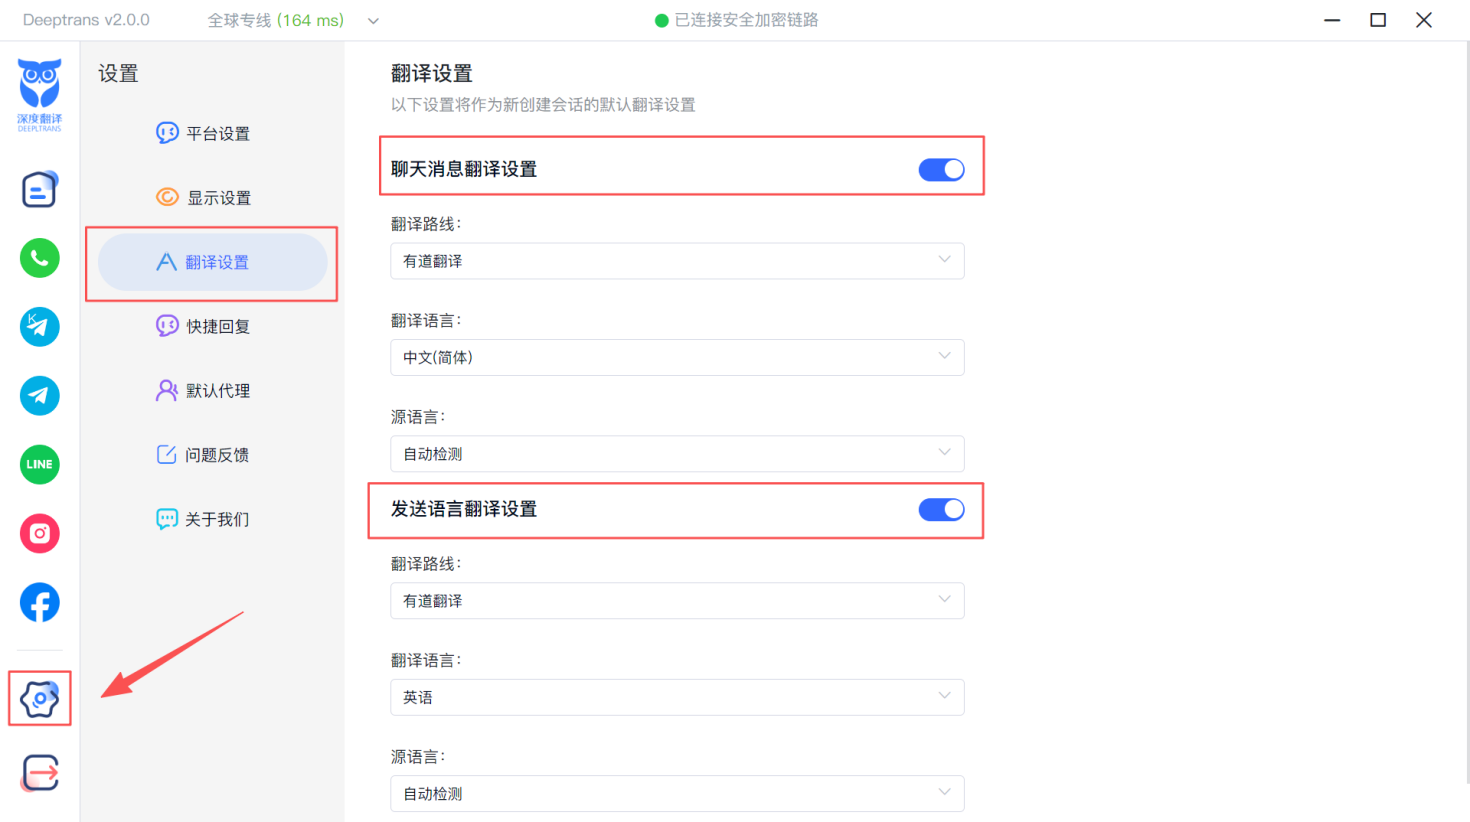Image resolution: width=1470 pixels, height=822 pixels.
Task: Open the WhatsApp sidebar icon
Action: [x=40, y=259]
